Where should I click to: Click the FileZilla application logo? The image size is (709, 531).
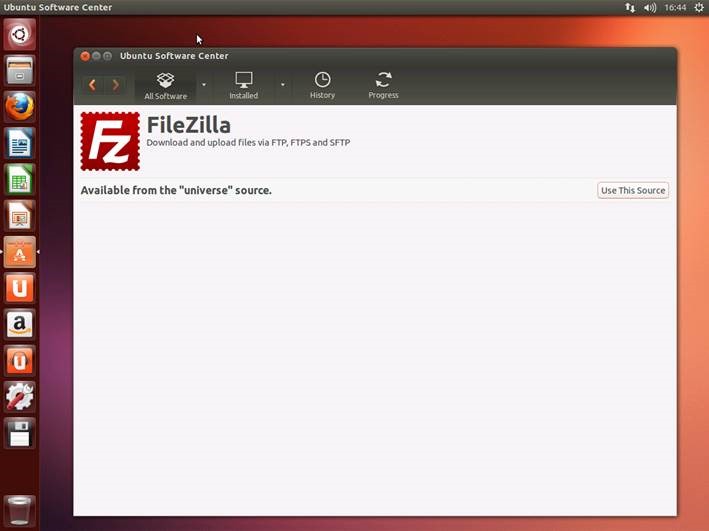(x=110, y=141)
